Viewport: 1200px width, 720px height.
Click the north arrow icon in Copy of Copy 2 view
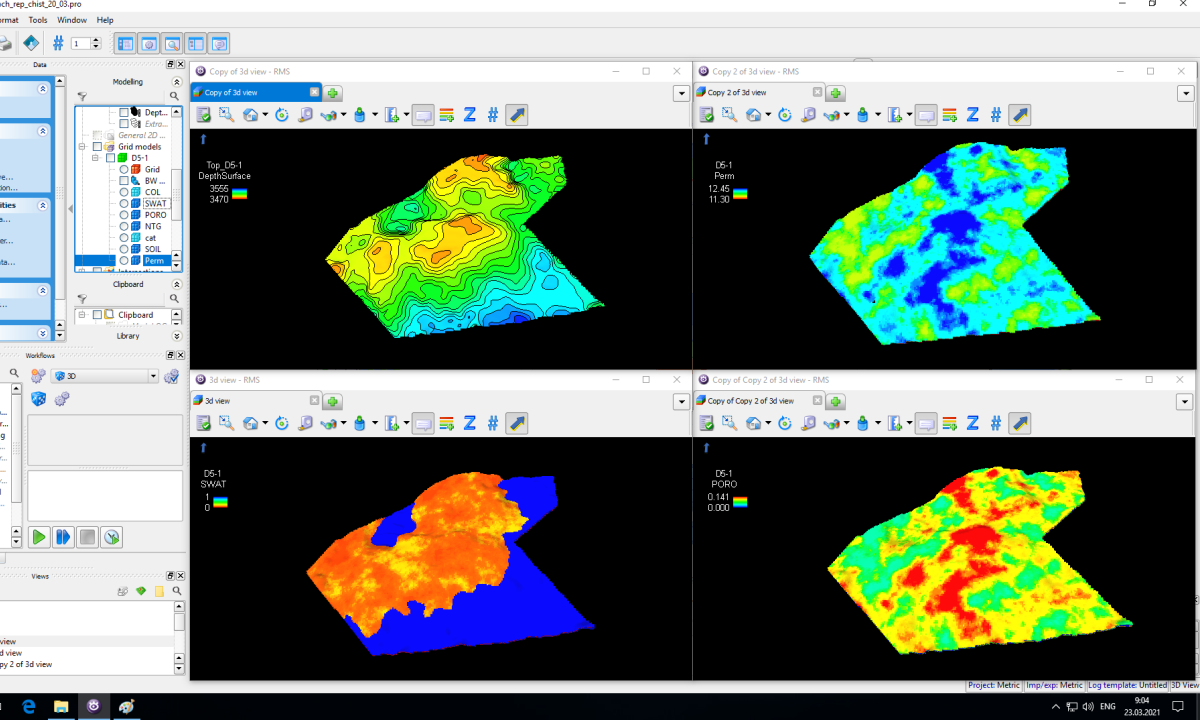(x=1019, y=423)
